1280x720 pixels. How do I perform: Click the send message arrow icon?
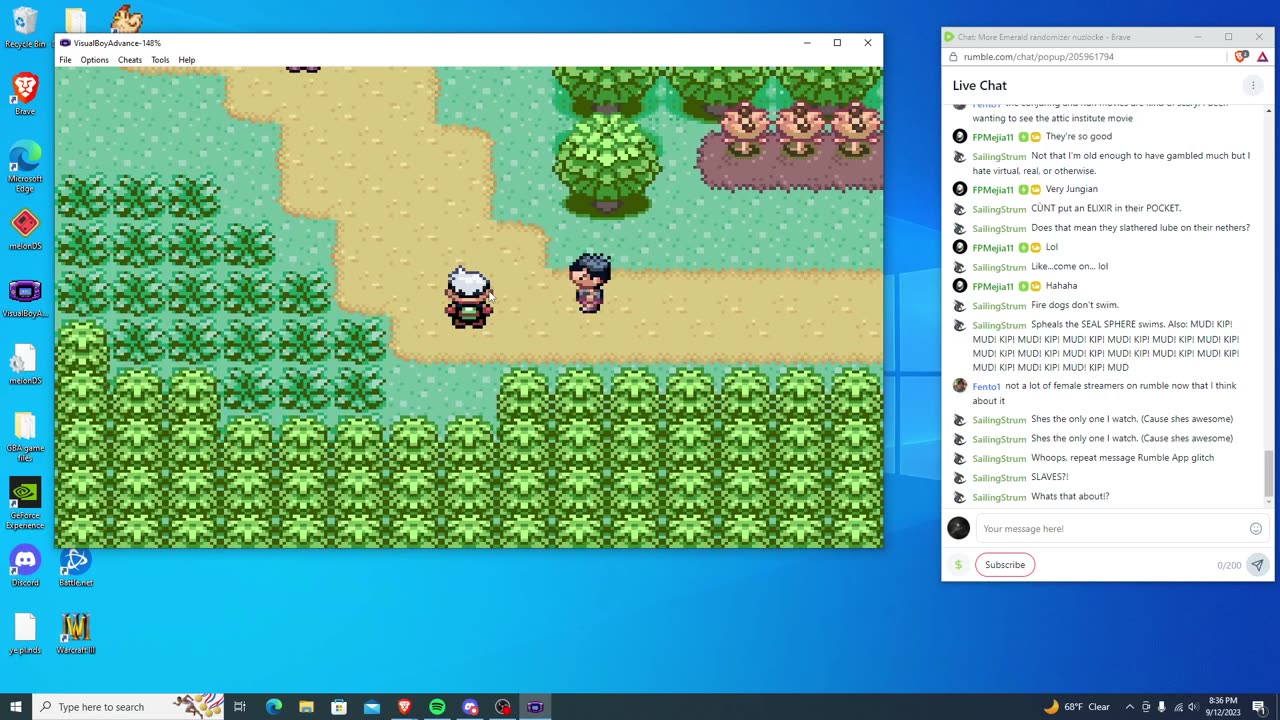pos(1257,565)
